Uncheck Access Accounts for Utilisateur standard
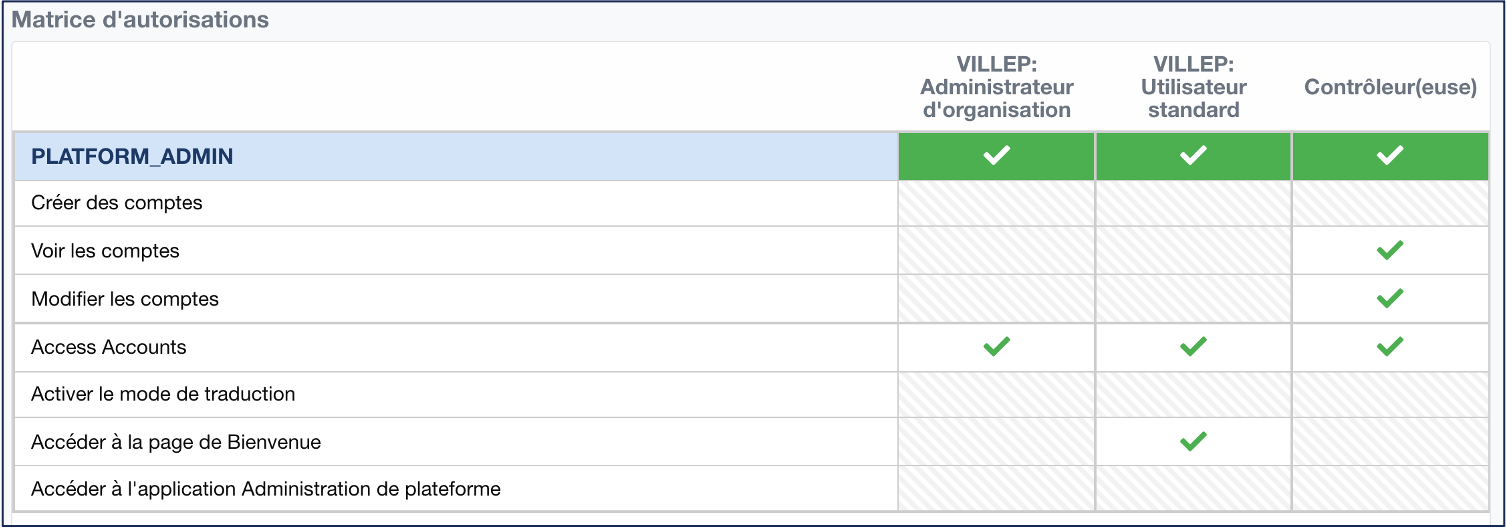1506x529 pixels. click(x=1193, y=346)
